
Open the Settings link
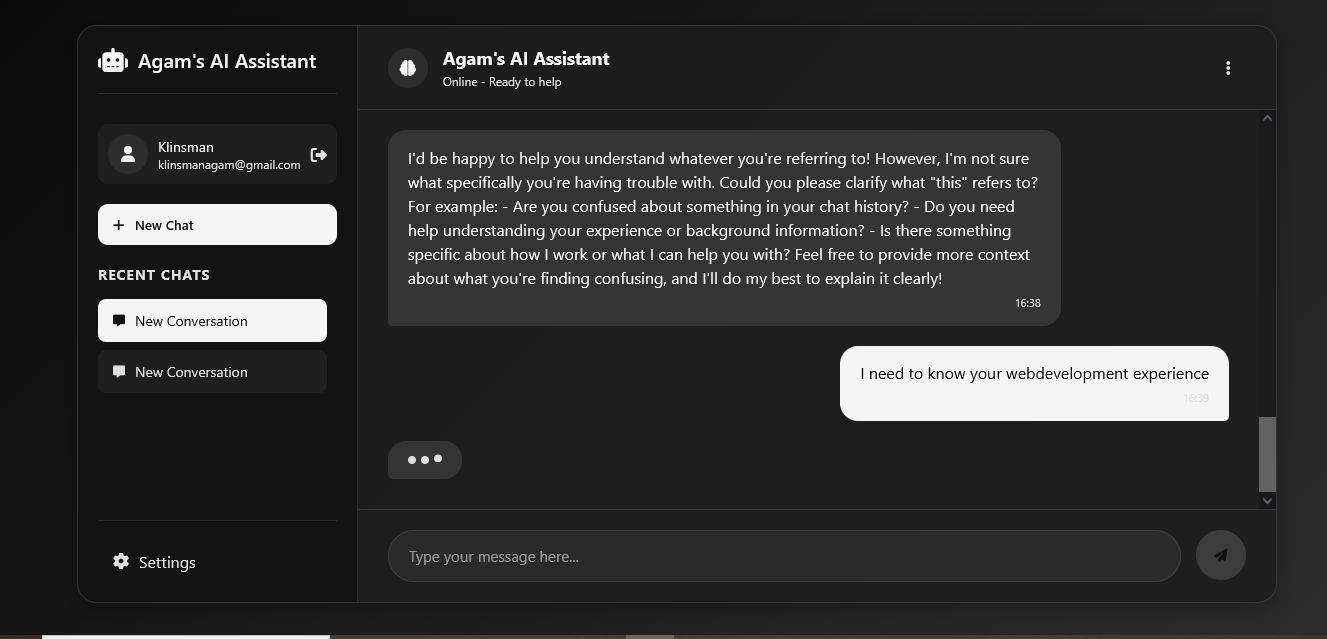pyautogui.click(x=167, y=562)
